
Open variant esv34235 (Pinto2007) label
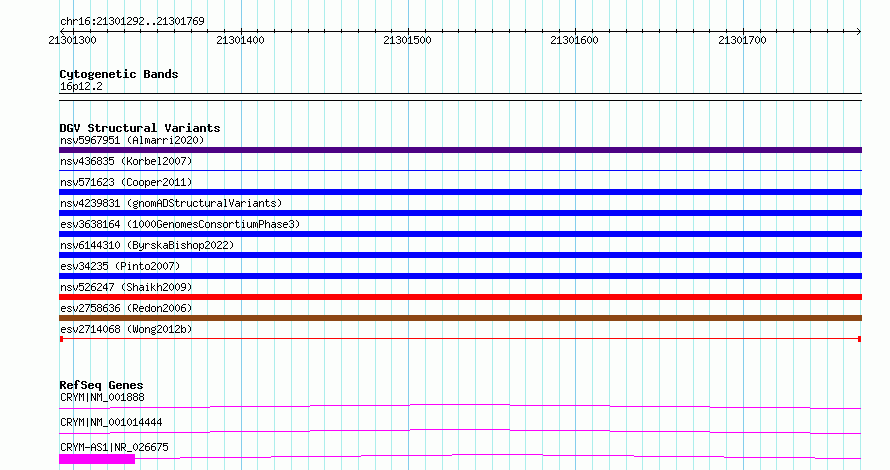(120, 266)
